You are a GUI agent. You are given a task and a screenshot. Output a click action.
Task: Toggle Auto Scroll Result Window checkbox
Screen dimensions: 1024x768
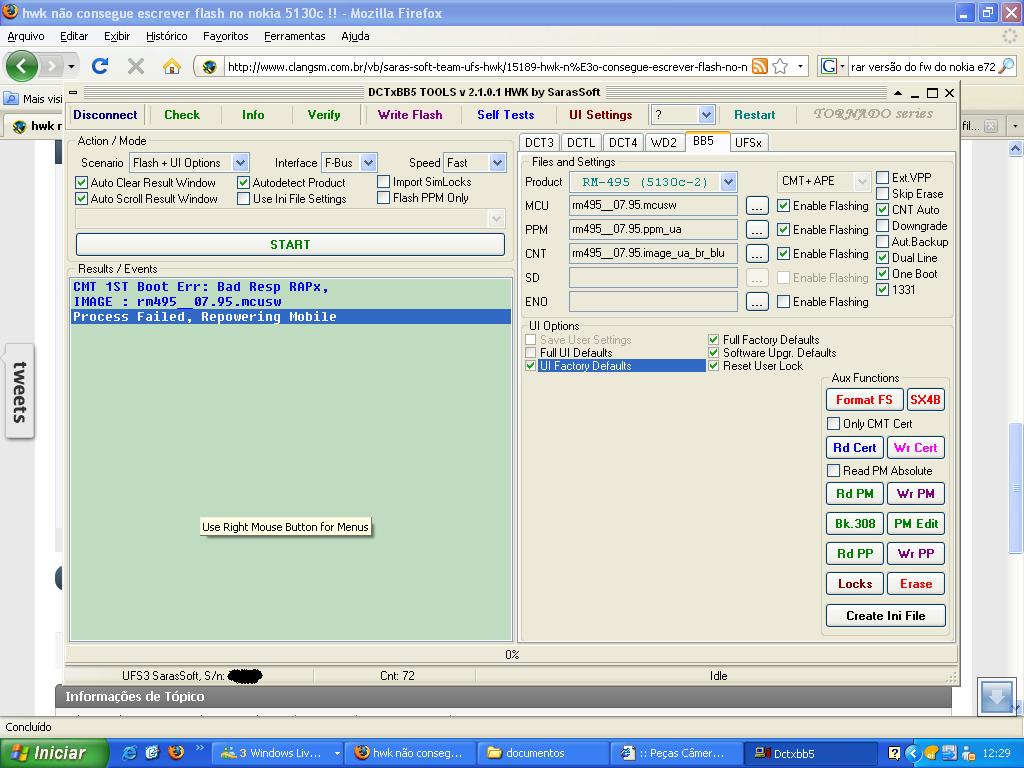point(82,199)
